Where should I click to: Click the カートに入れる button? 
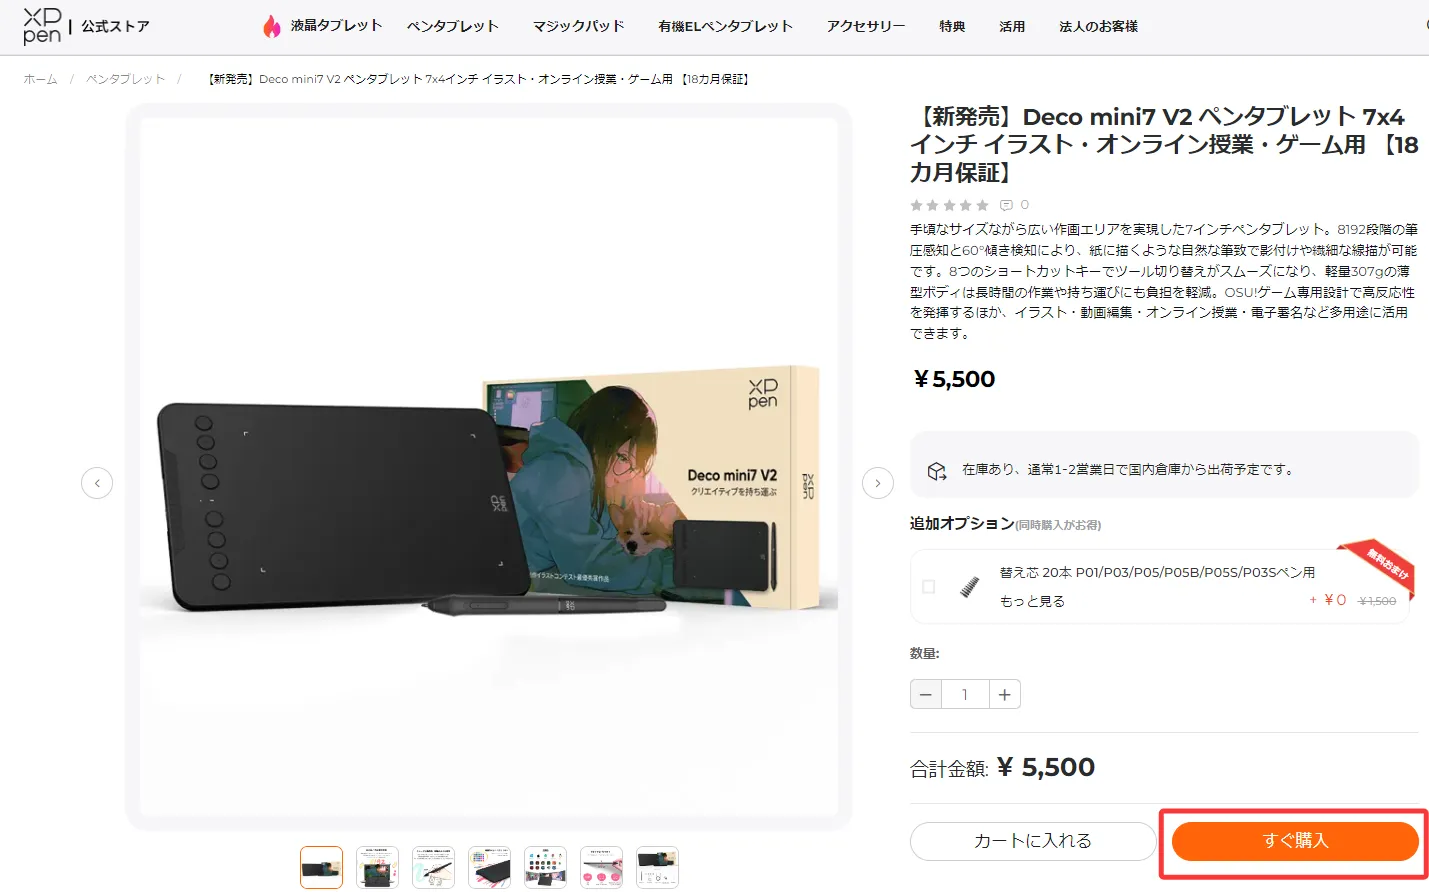(1033, 841)
